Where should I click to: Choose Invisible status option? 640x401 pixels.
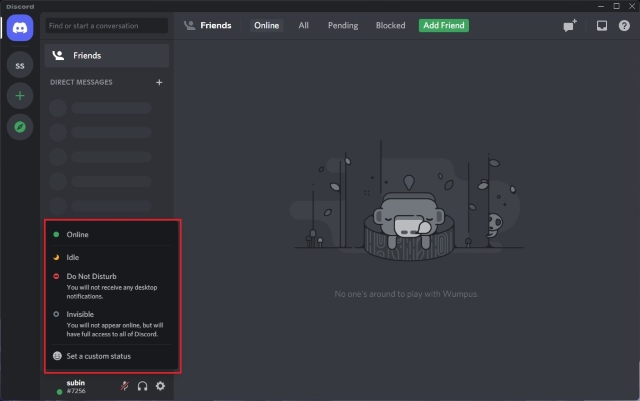tap(80, 314)
